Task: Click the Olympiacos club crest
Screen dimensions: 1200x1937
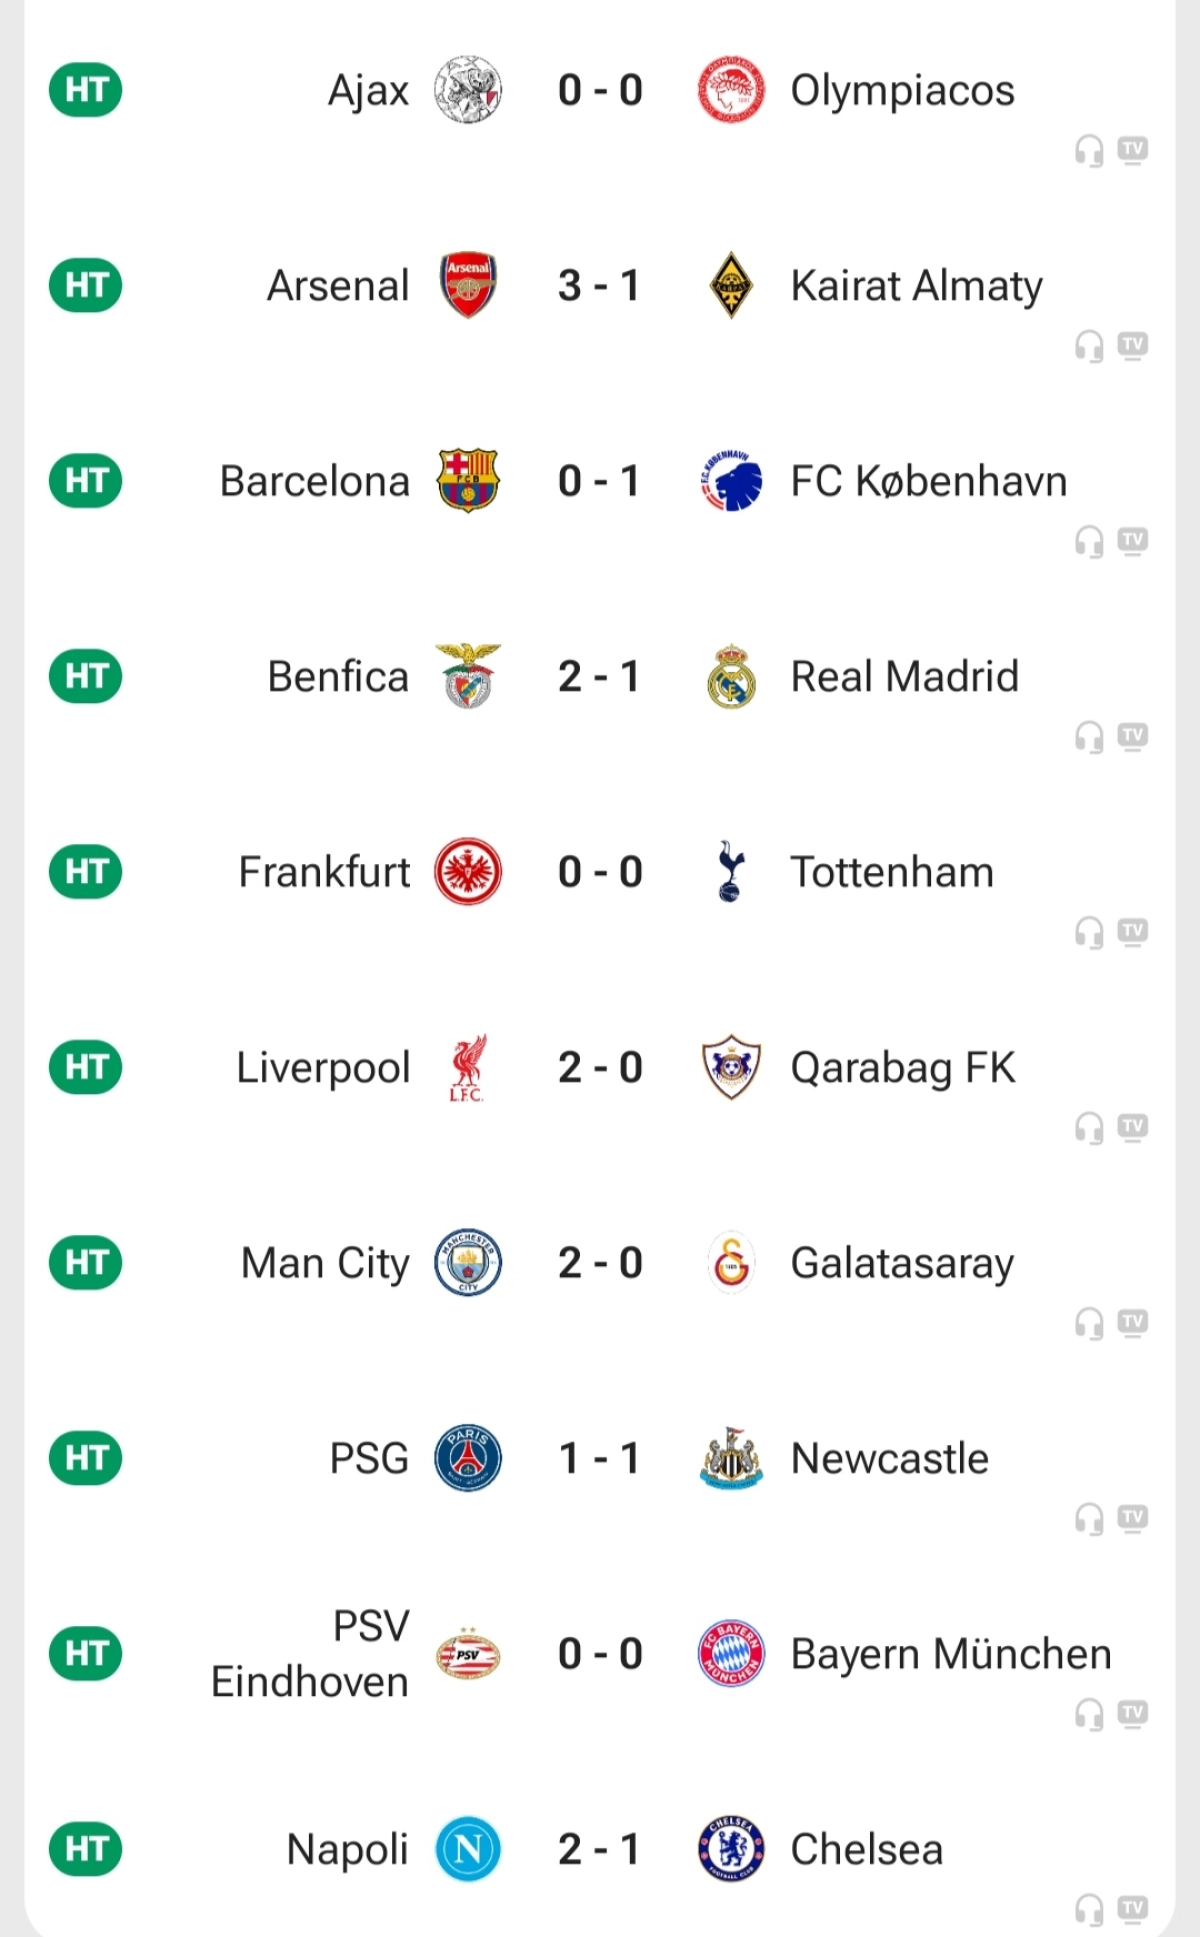Action: (731, 90)
